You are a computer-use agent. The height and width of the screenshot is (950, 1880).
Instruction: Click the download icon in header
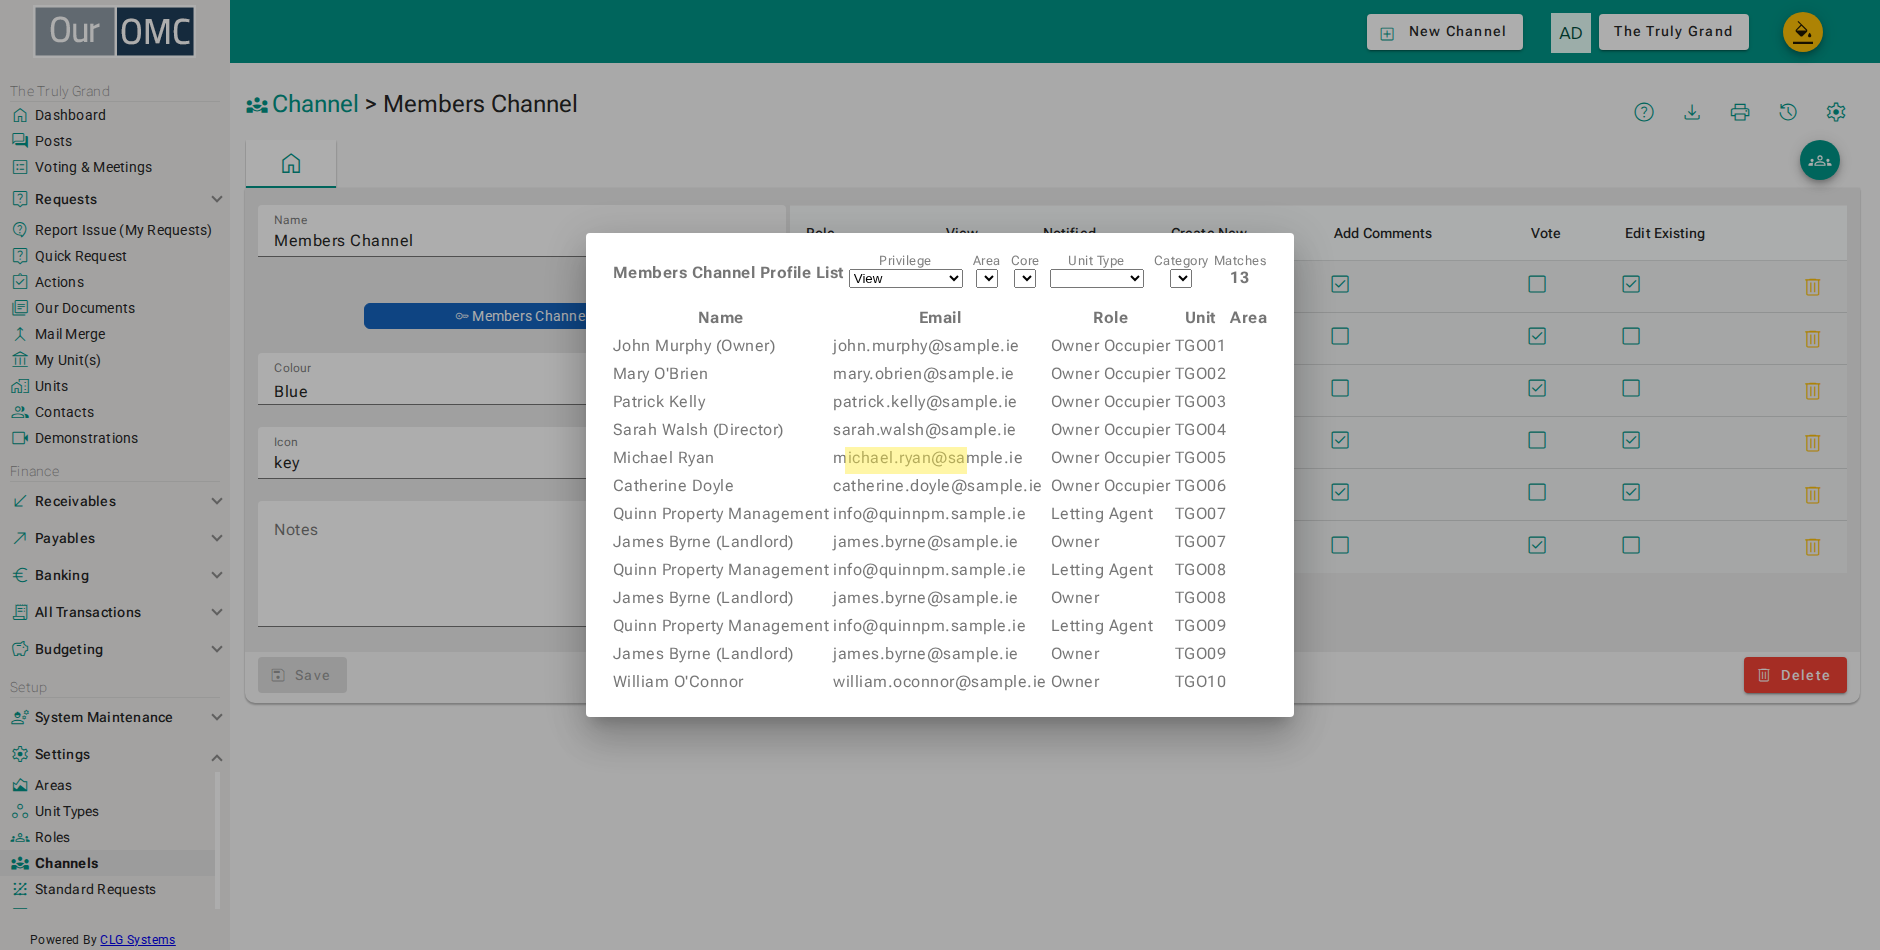click(1692, 112)
